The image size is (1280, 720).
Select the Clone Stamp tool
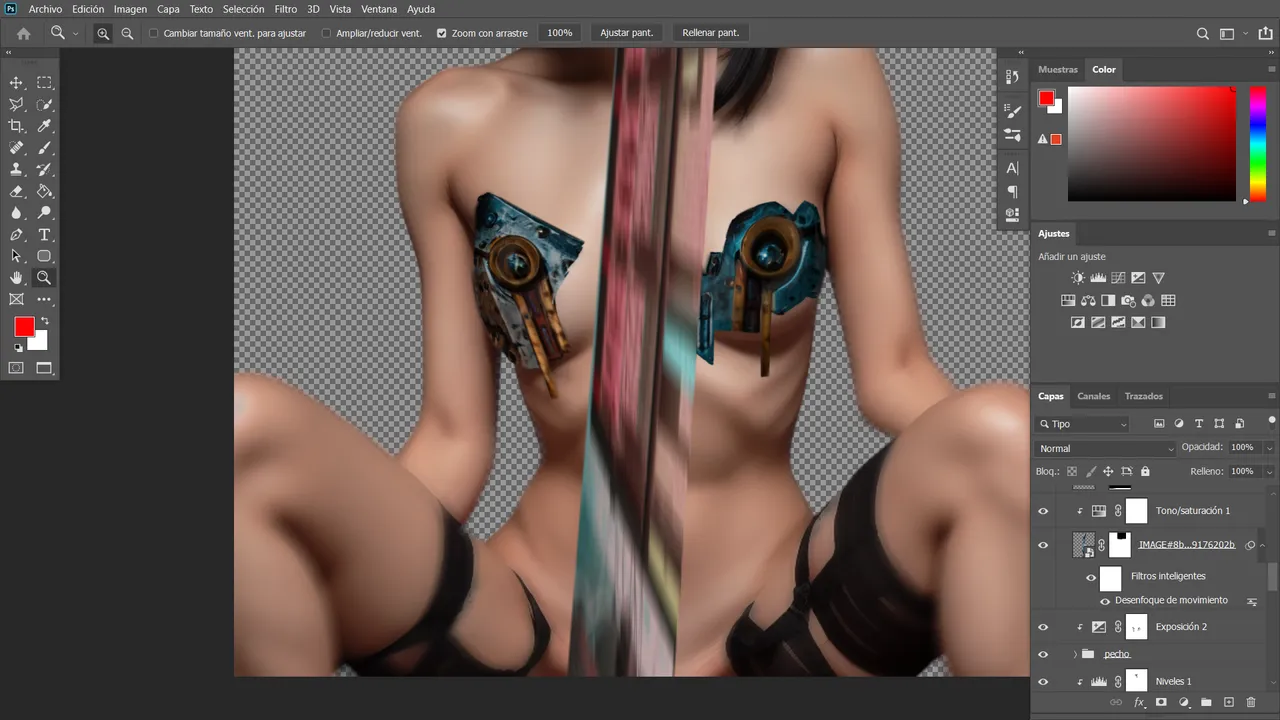click(x=16, y=170)
